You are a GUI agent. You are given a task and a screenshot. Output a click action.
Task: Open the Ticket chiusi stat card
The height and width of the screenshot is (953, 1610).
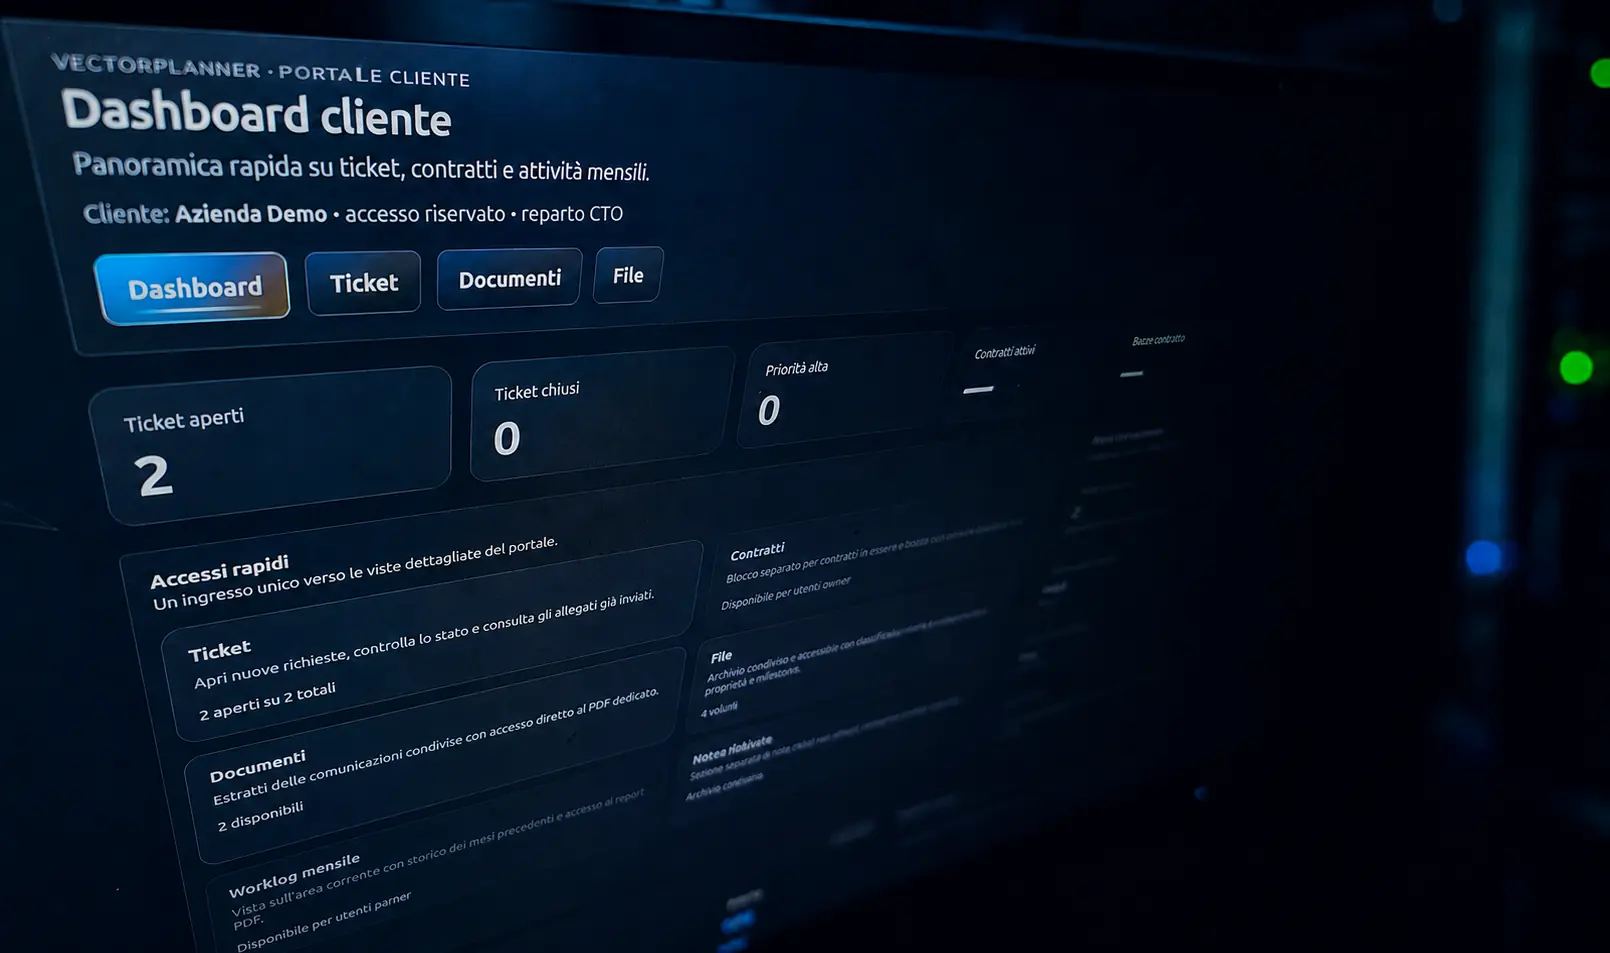point(602,413)
